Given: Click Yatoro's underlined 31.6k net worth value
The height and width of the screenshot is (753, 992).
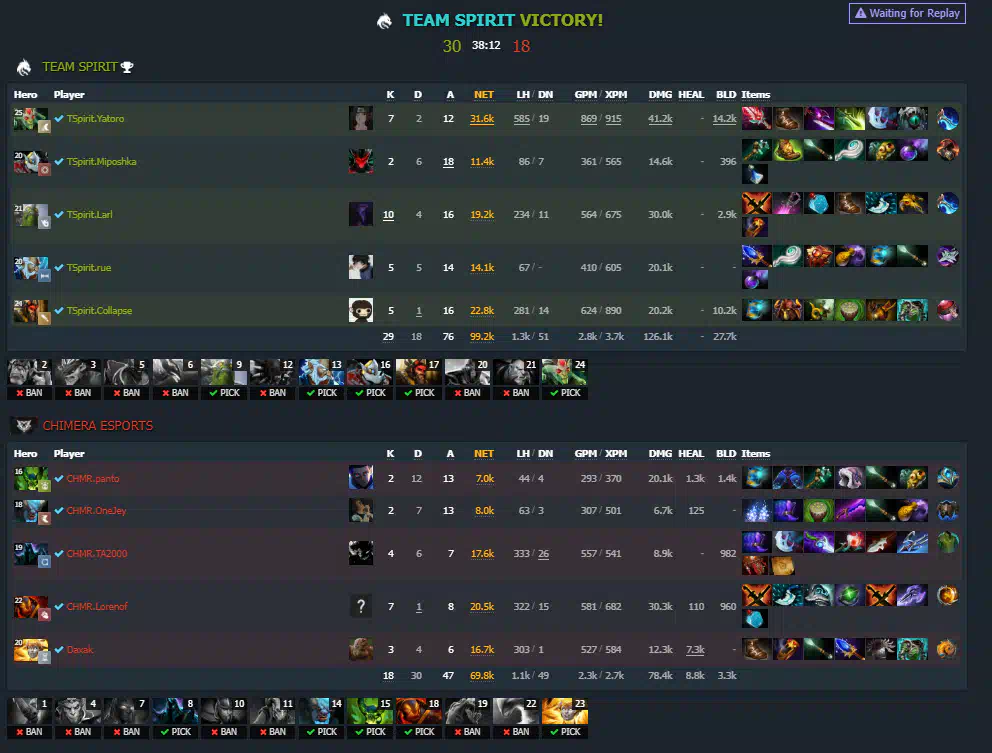Looking at the screenshot, I should click(x=481, y=118).
